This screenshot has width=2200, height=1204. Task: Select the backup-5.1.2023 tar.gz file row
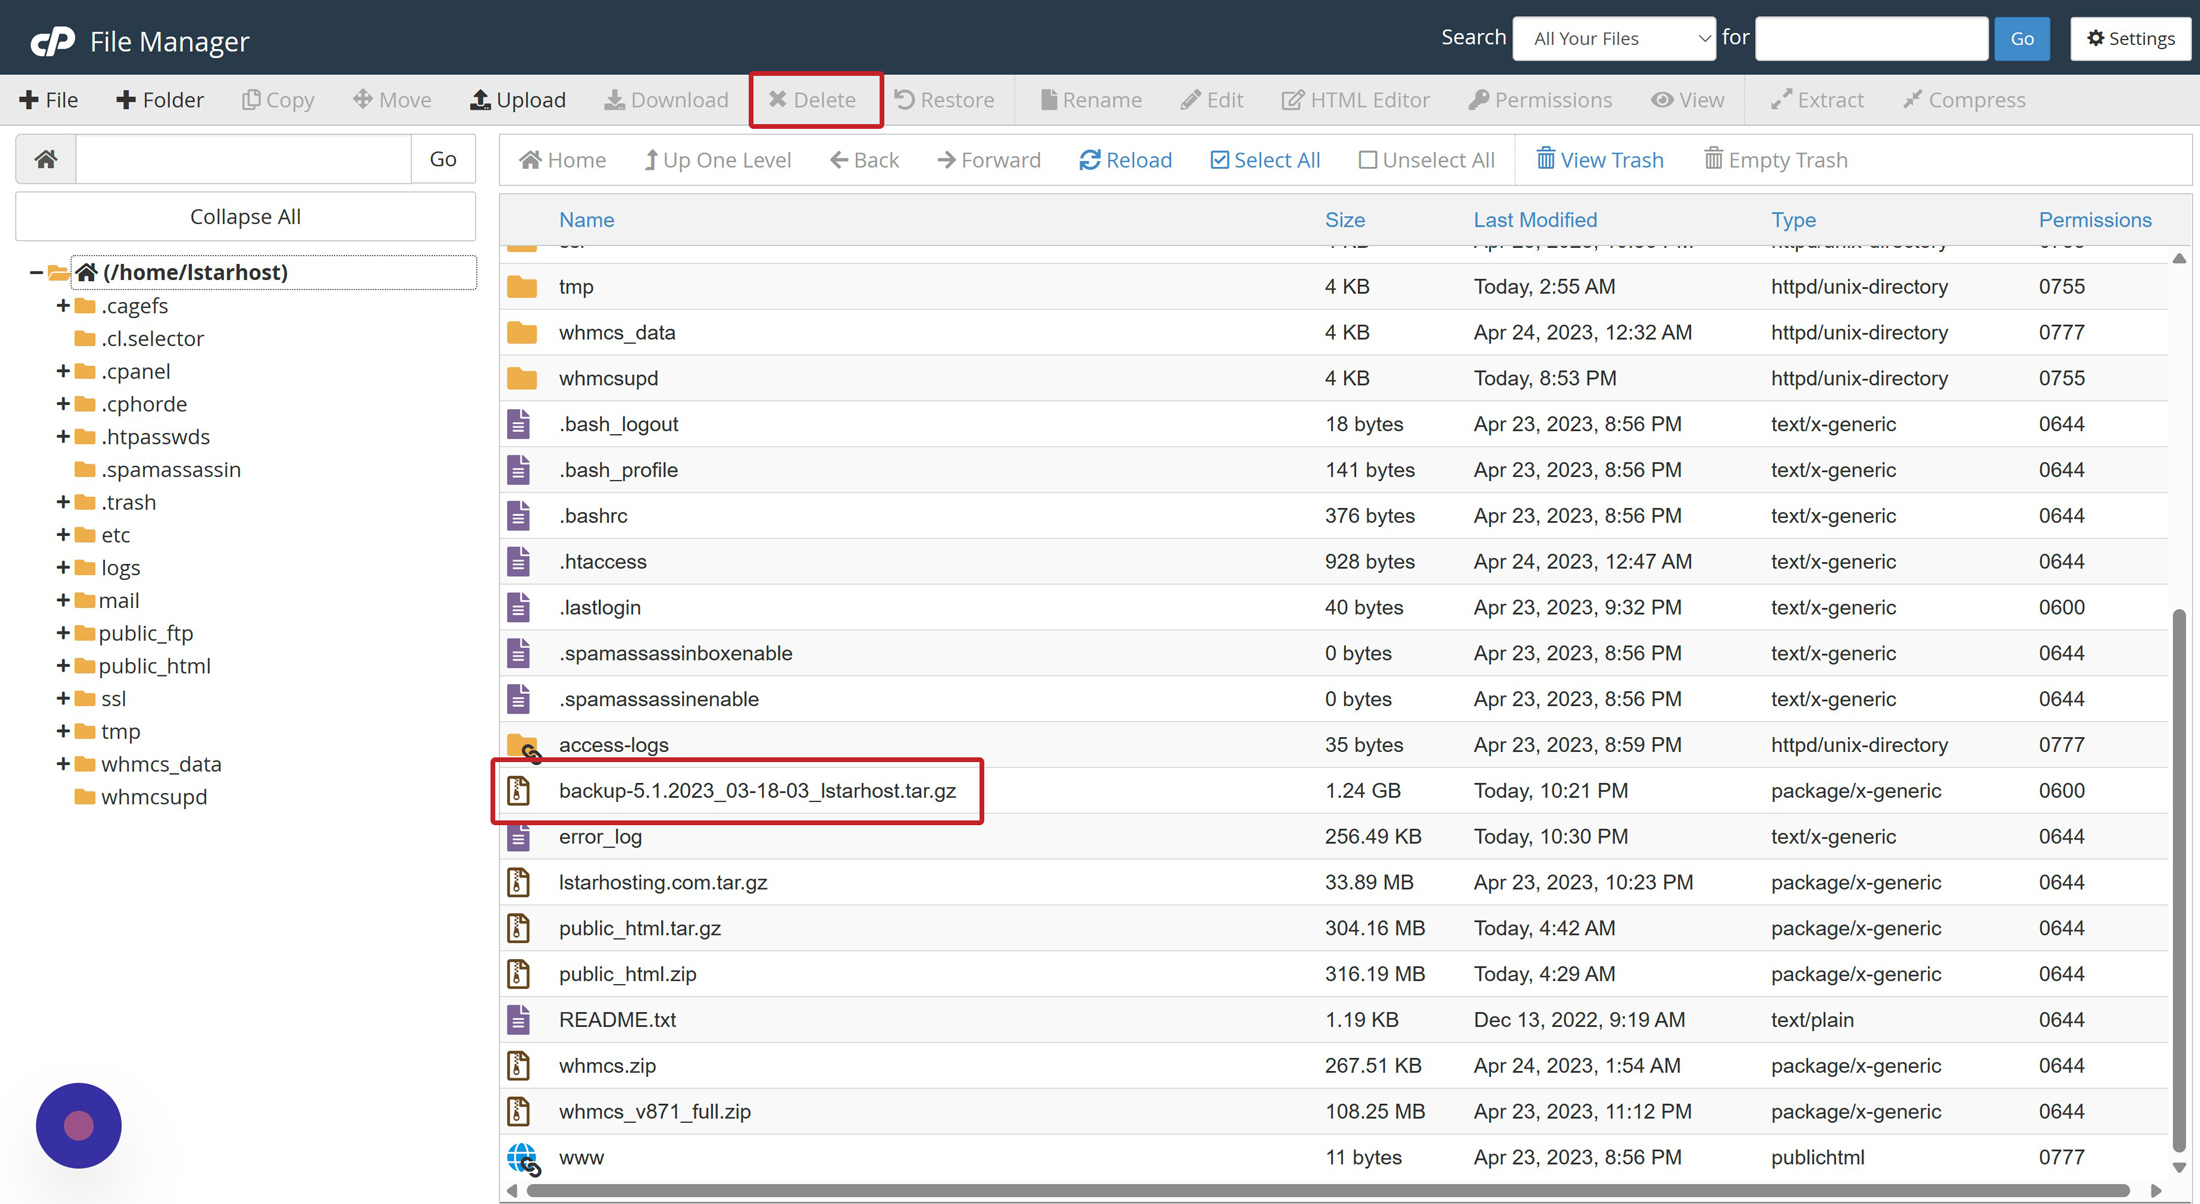point(756,791)
